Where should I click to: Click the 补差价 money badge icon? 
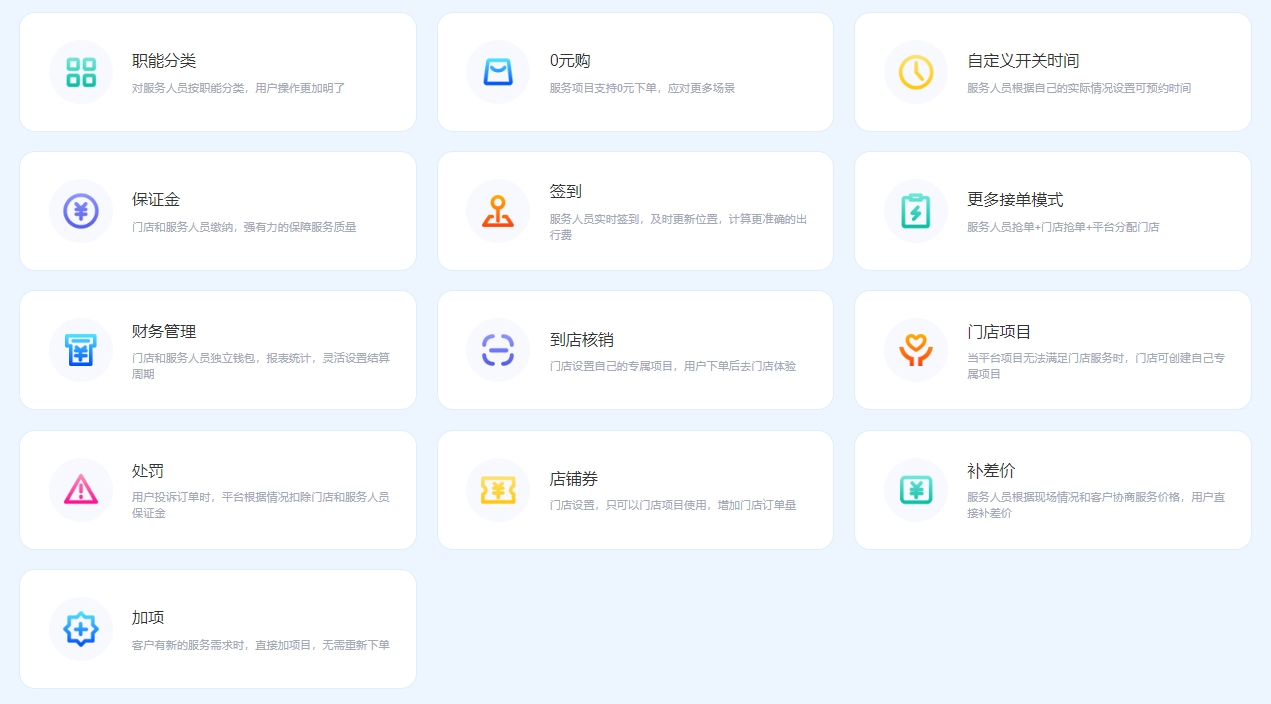tap(915, 490)
